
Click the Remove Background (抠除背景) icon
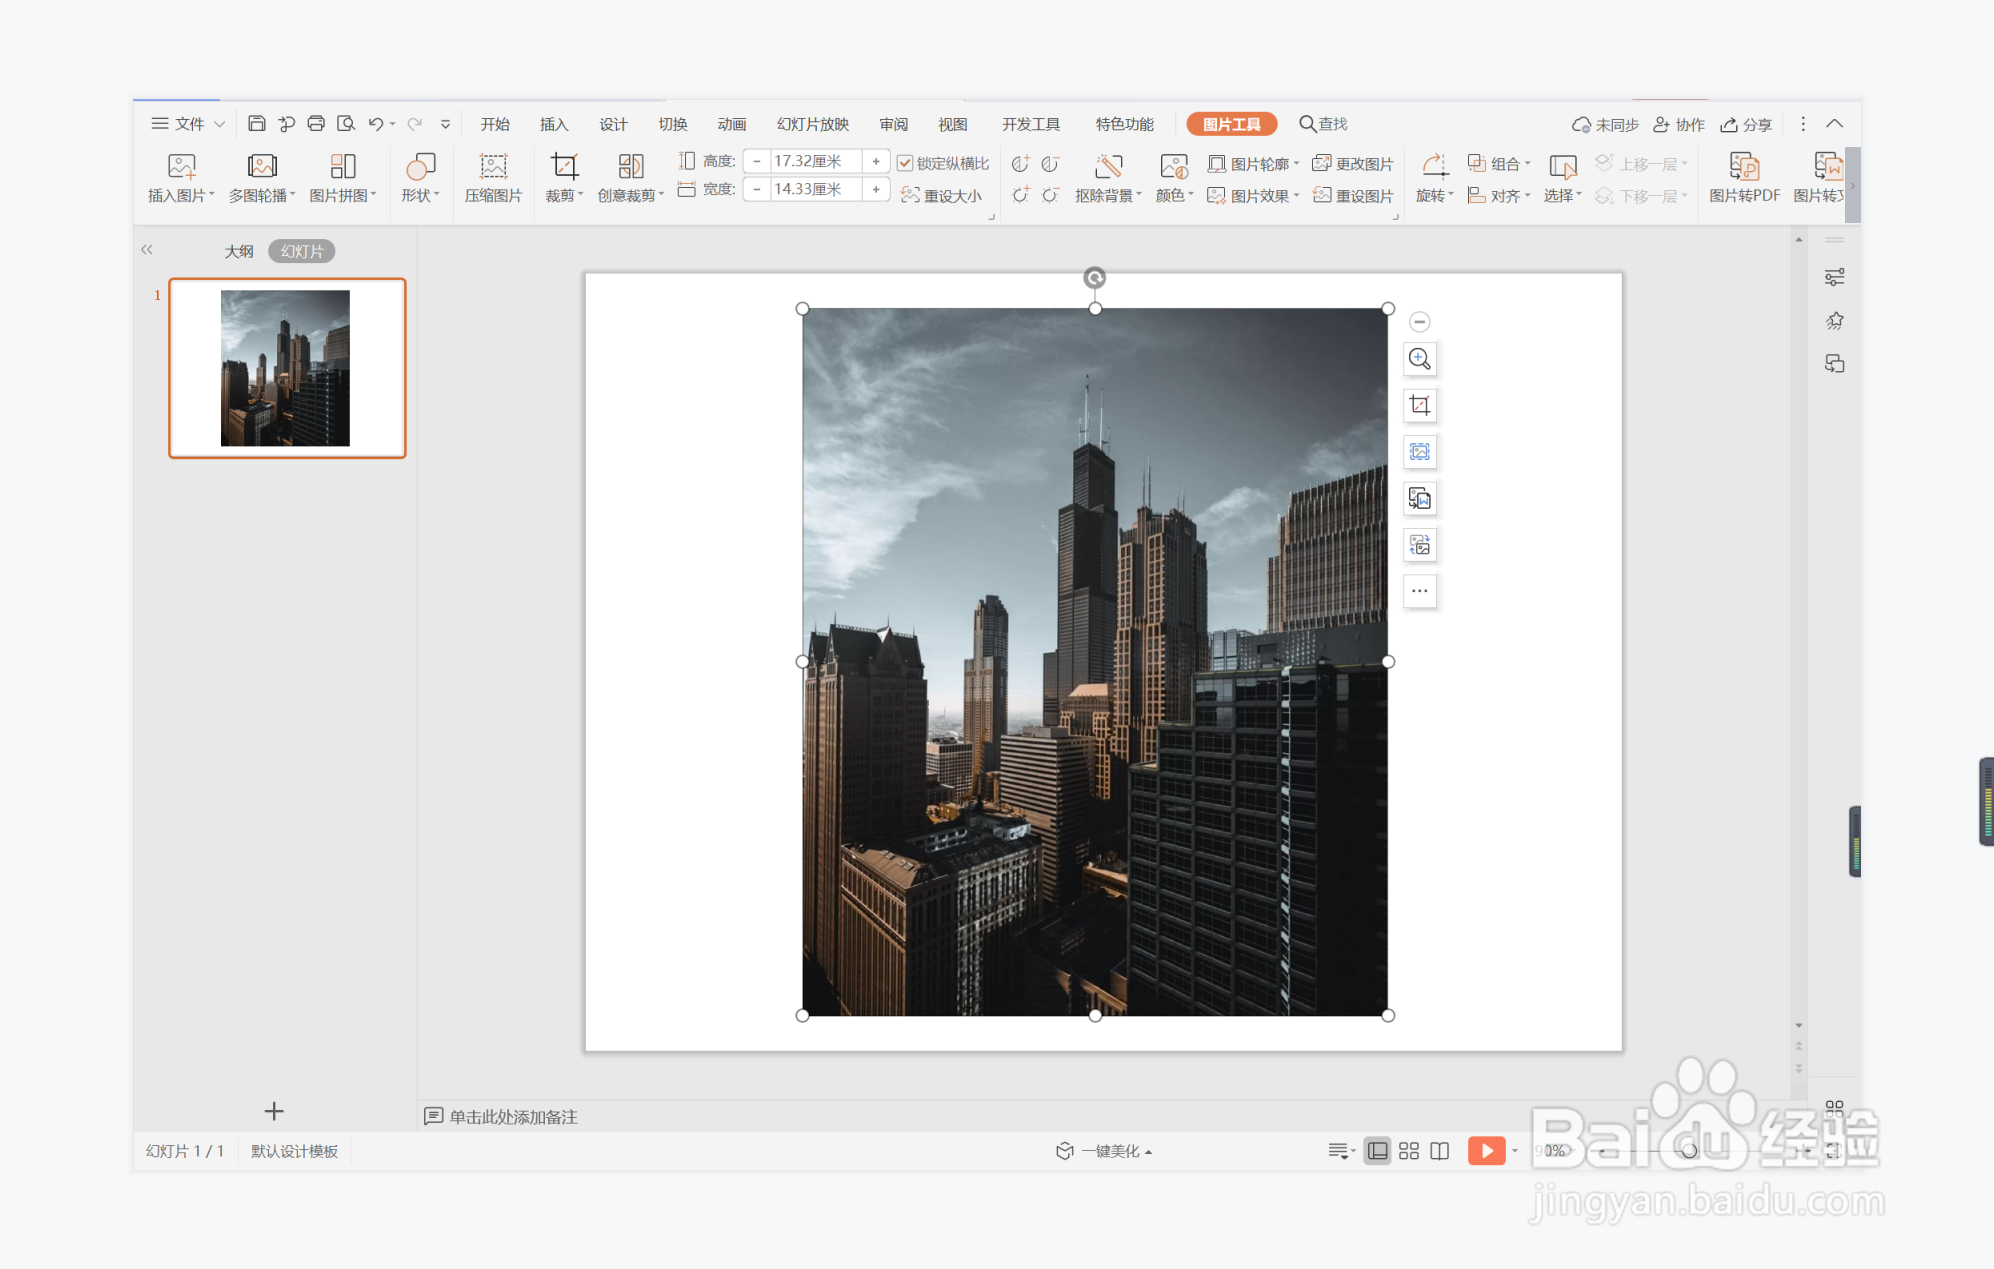tap(1109, 167)
